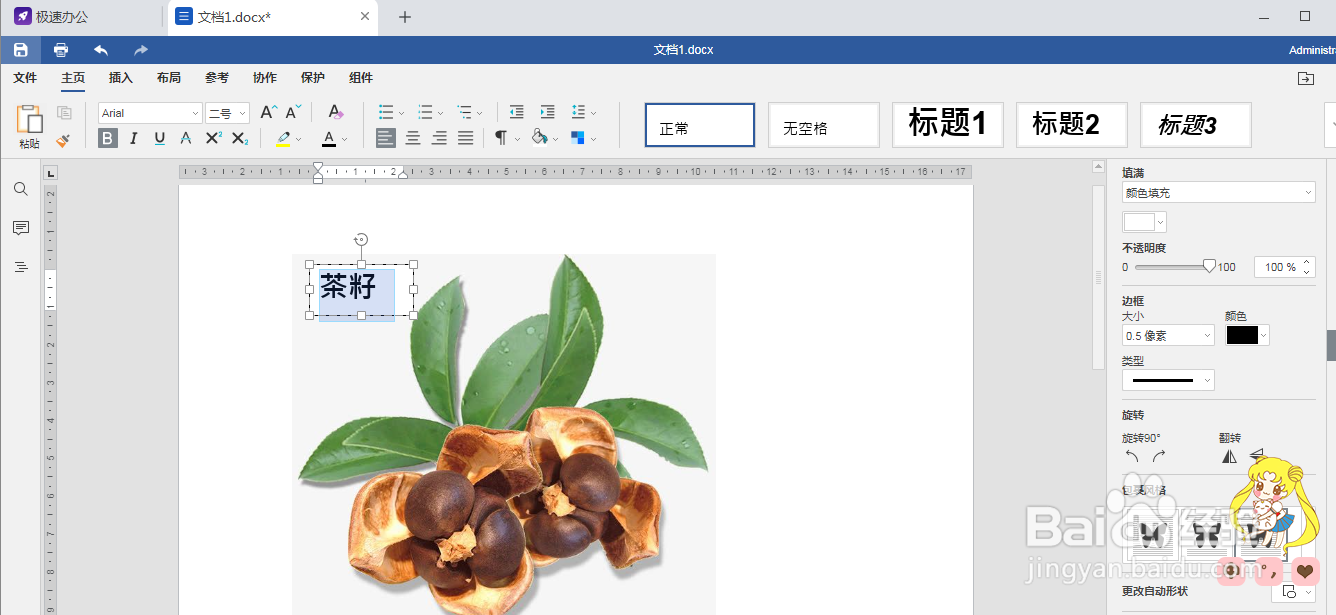Decrease the paragraph indent
Viewport: 1336px width, 615px height.
click(x=516, y=112)
